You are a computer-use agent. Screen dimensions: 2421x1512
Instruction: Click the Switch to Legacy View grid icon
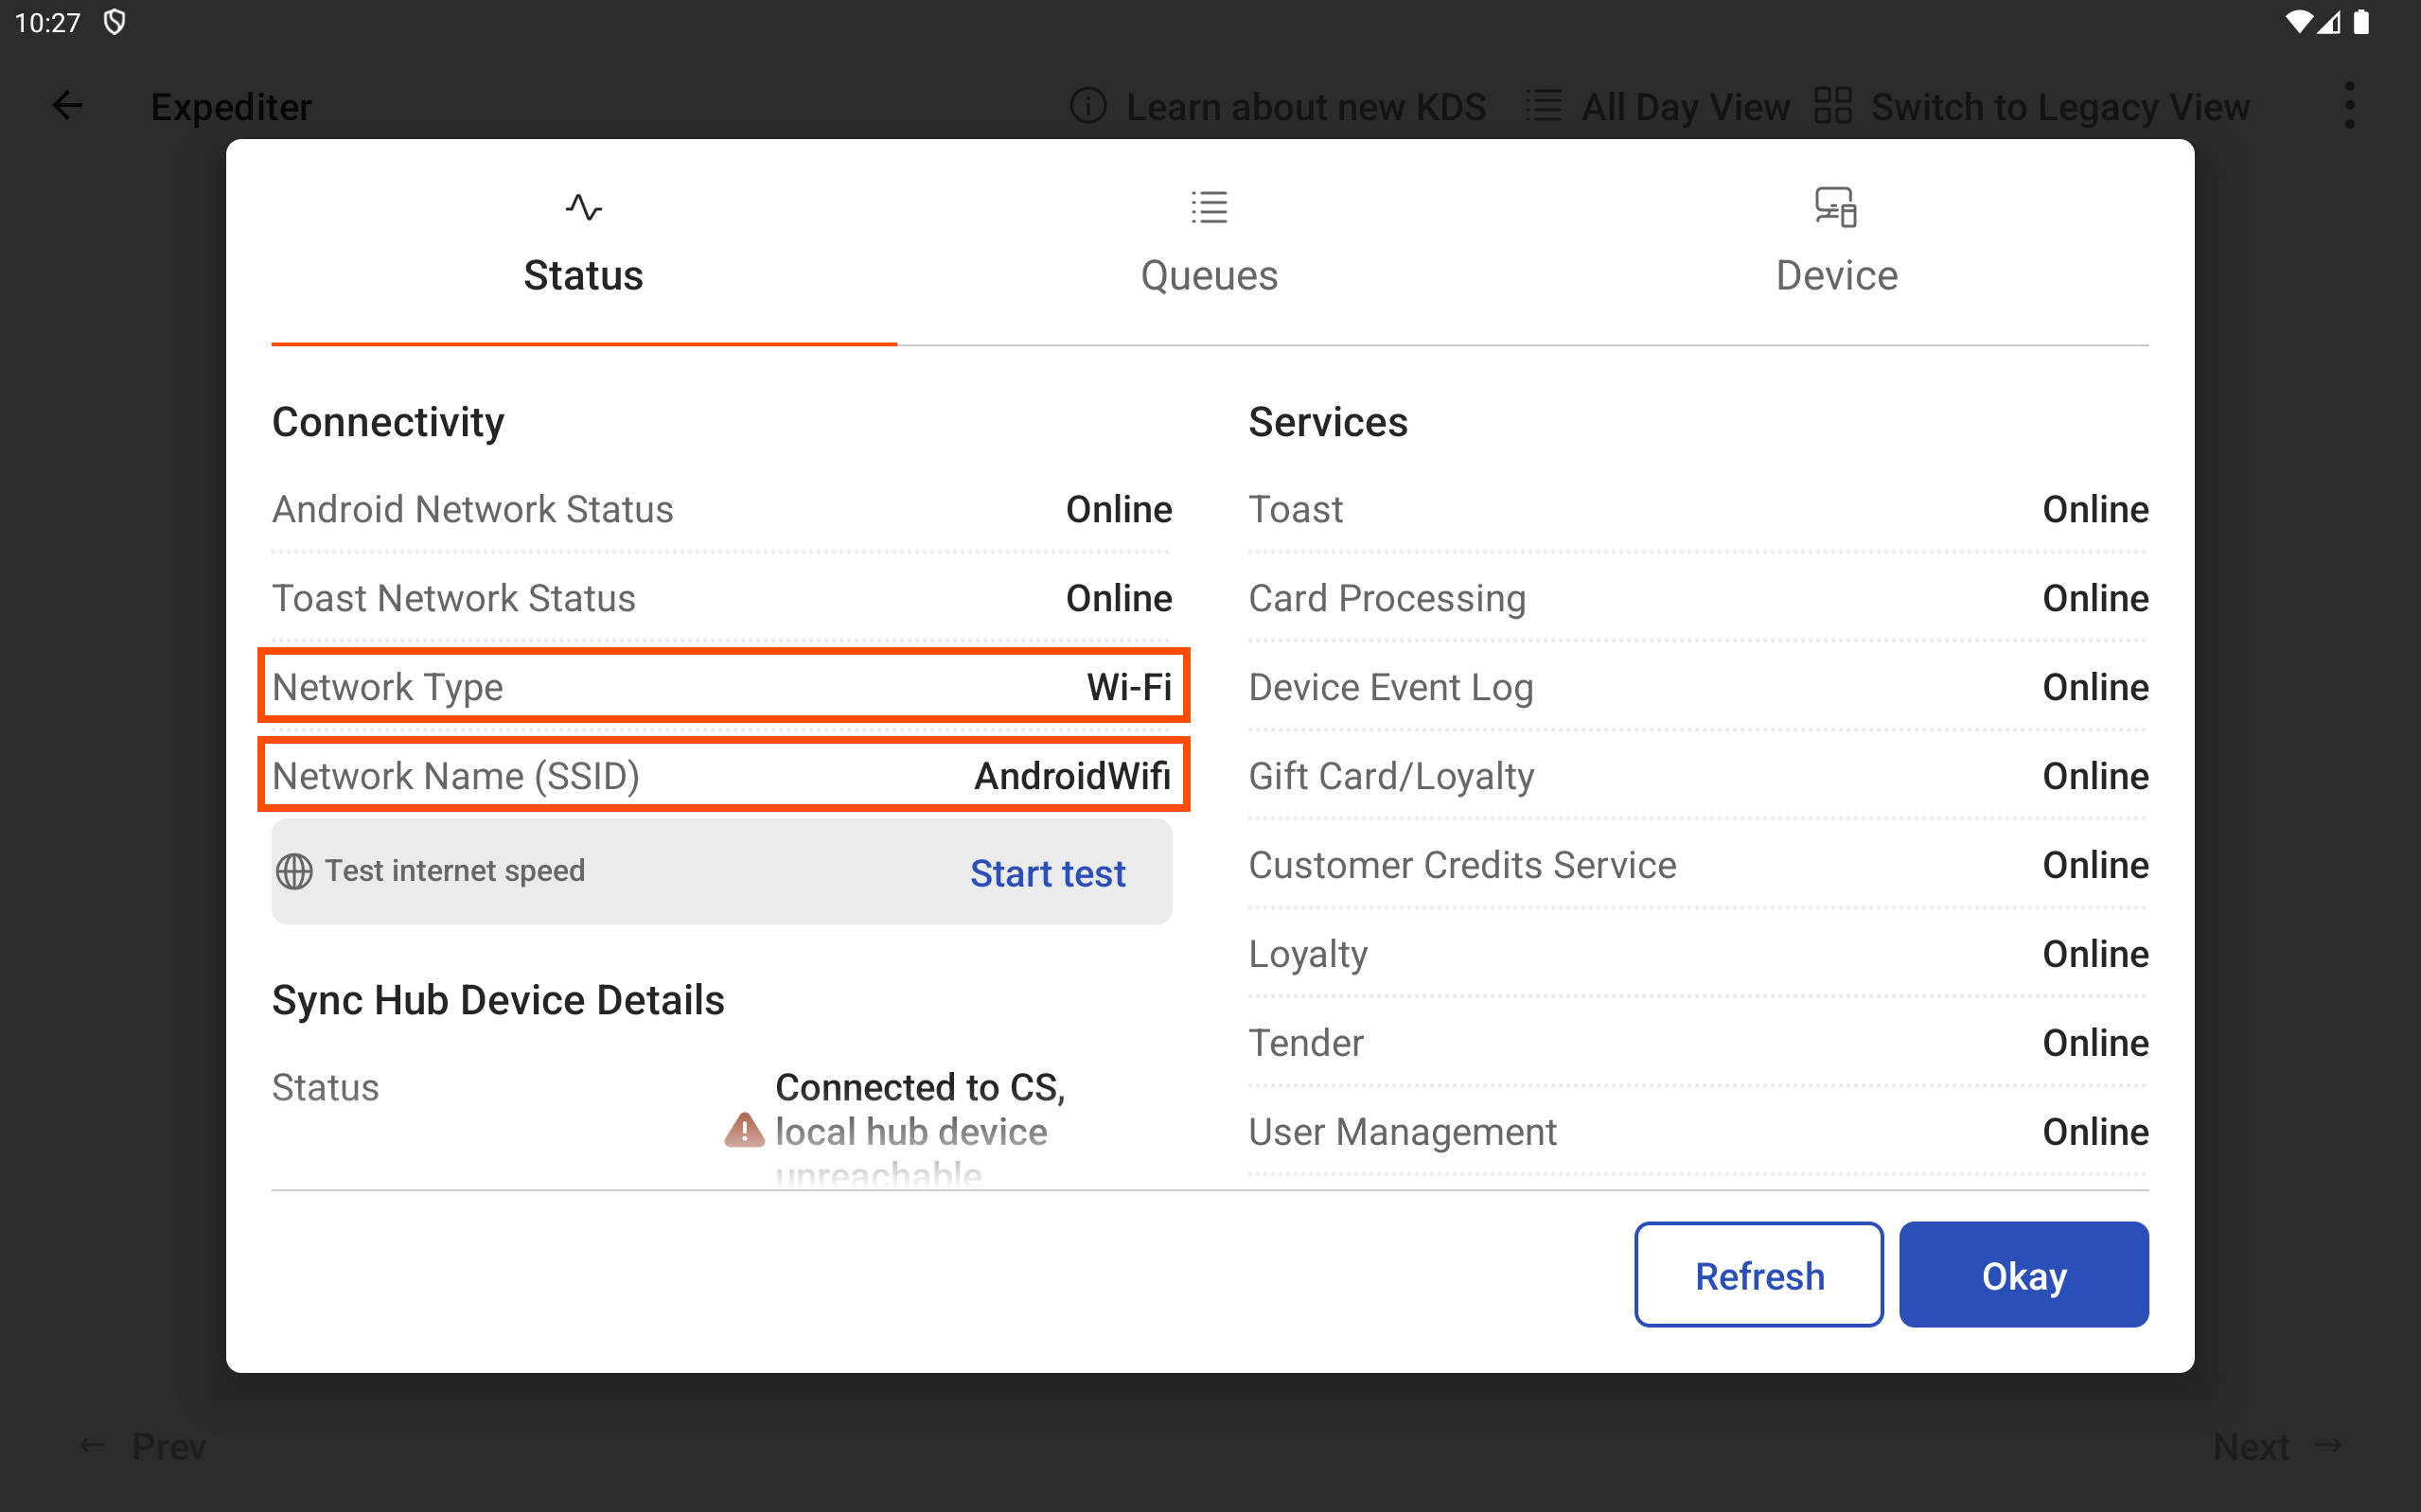(1833, 105)
